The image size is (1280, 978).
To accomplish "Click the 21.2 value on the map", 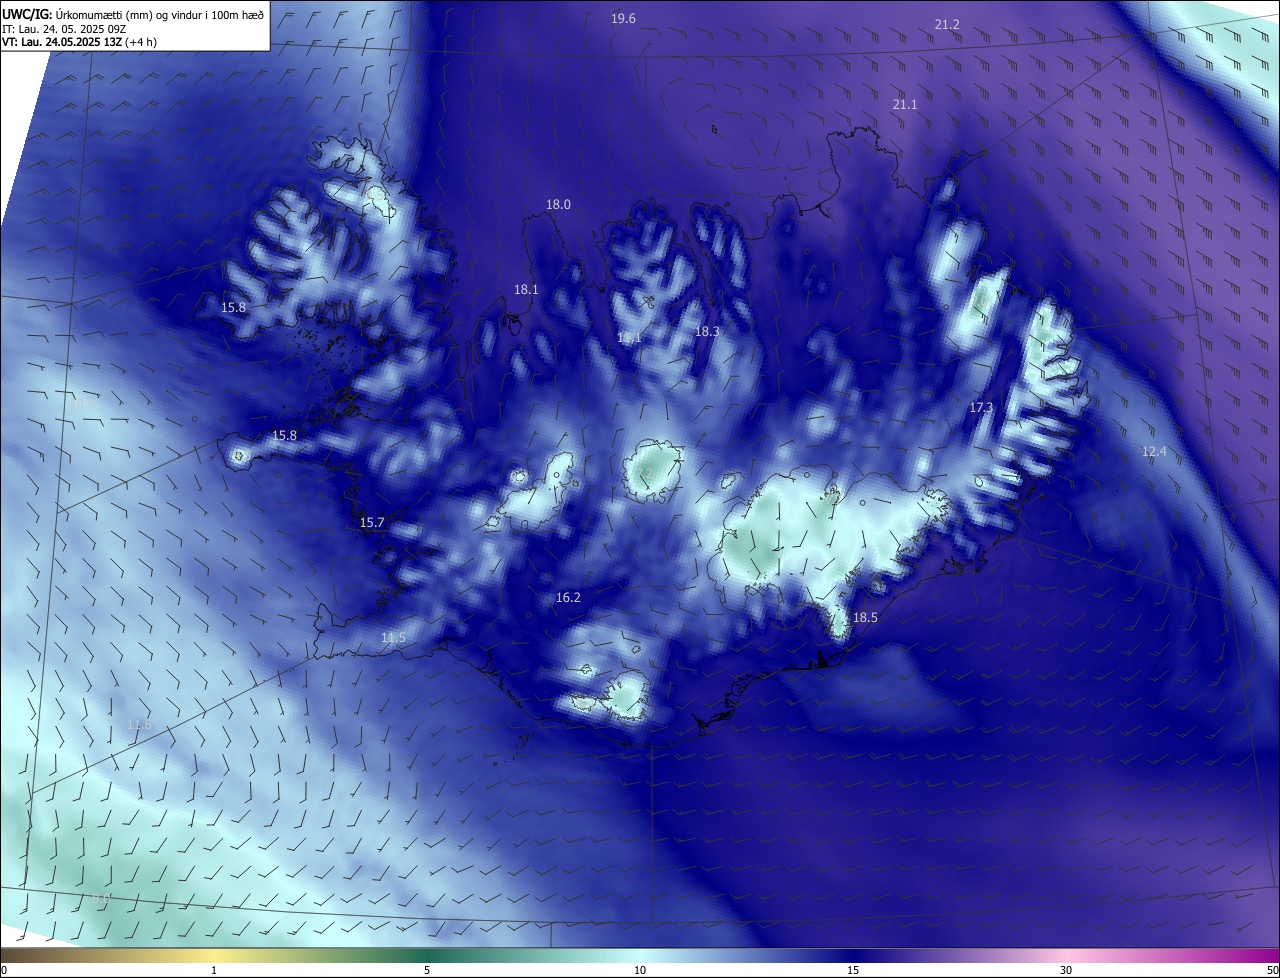I will [947, 24].
